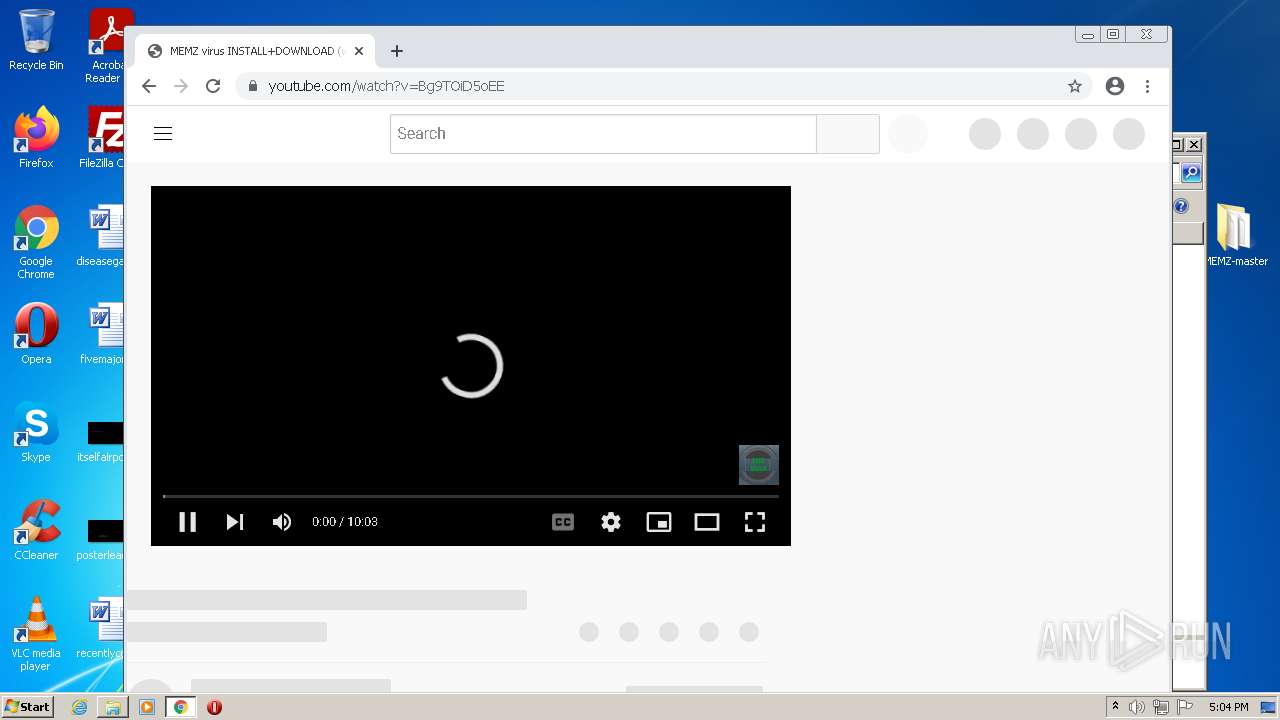Open media player taskbar icon
The height and width of the screenshot is (720, 1280).
click(x=147, y=707)
